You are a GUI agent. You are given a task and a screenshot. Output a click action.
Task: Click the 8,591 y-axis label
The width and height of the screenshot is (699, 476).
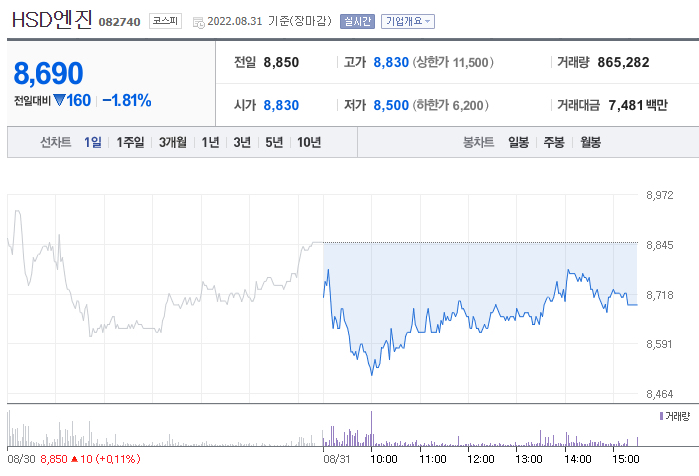(659, 344)
